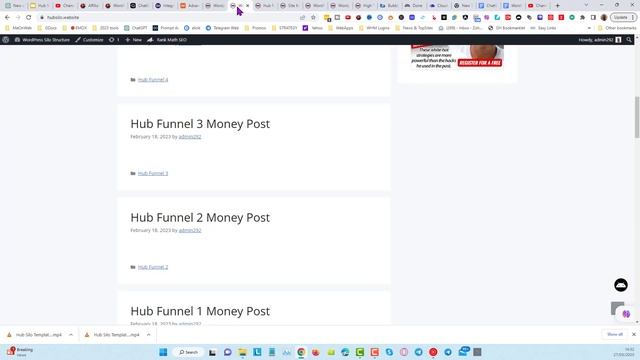Image resolution: width=640 pixels, height=360 pixels.
Task: Open the first Hub Silo Template mp4 download
Action: [35, 335]
